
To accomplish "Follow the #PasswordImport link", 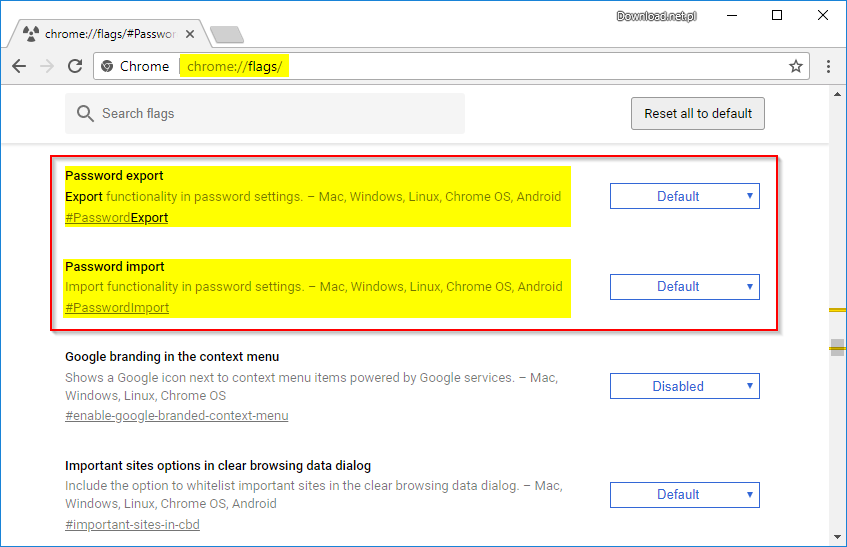I will (117, 308).
